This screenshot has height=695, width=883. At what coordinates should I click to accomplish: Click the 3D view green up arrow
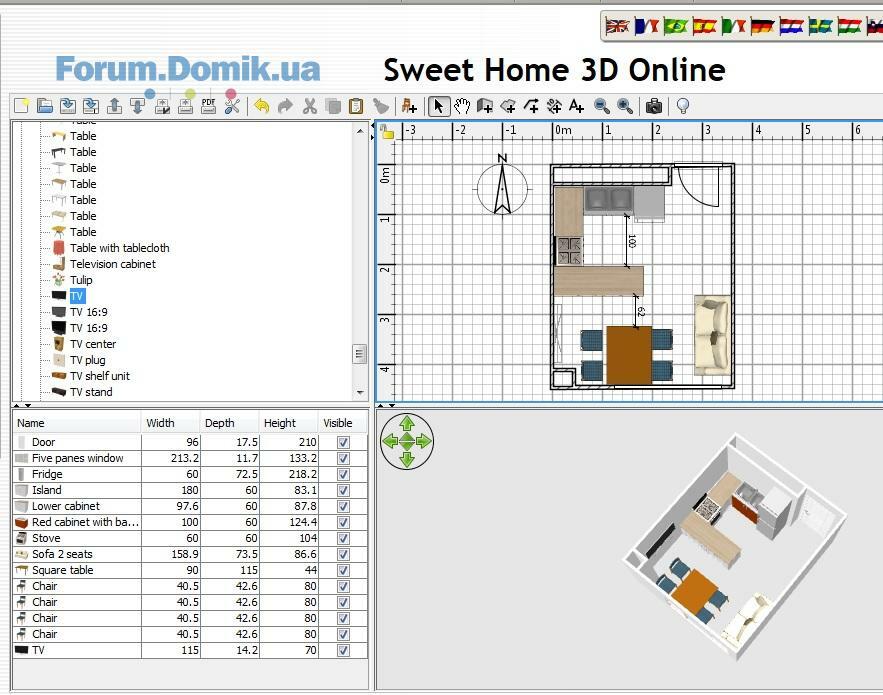407,422
